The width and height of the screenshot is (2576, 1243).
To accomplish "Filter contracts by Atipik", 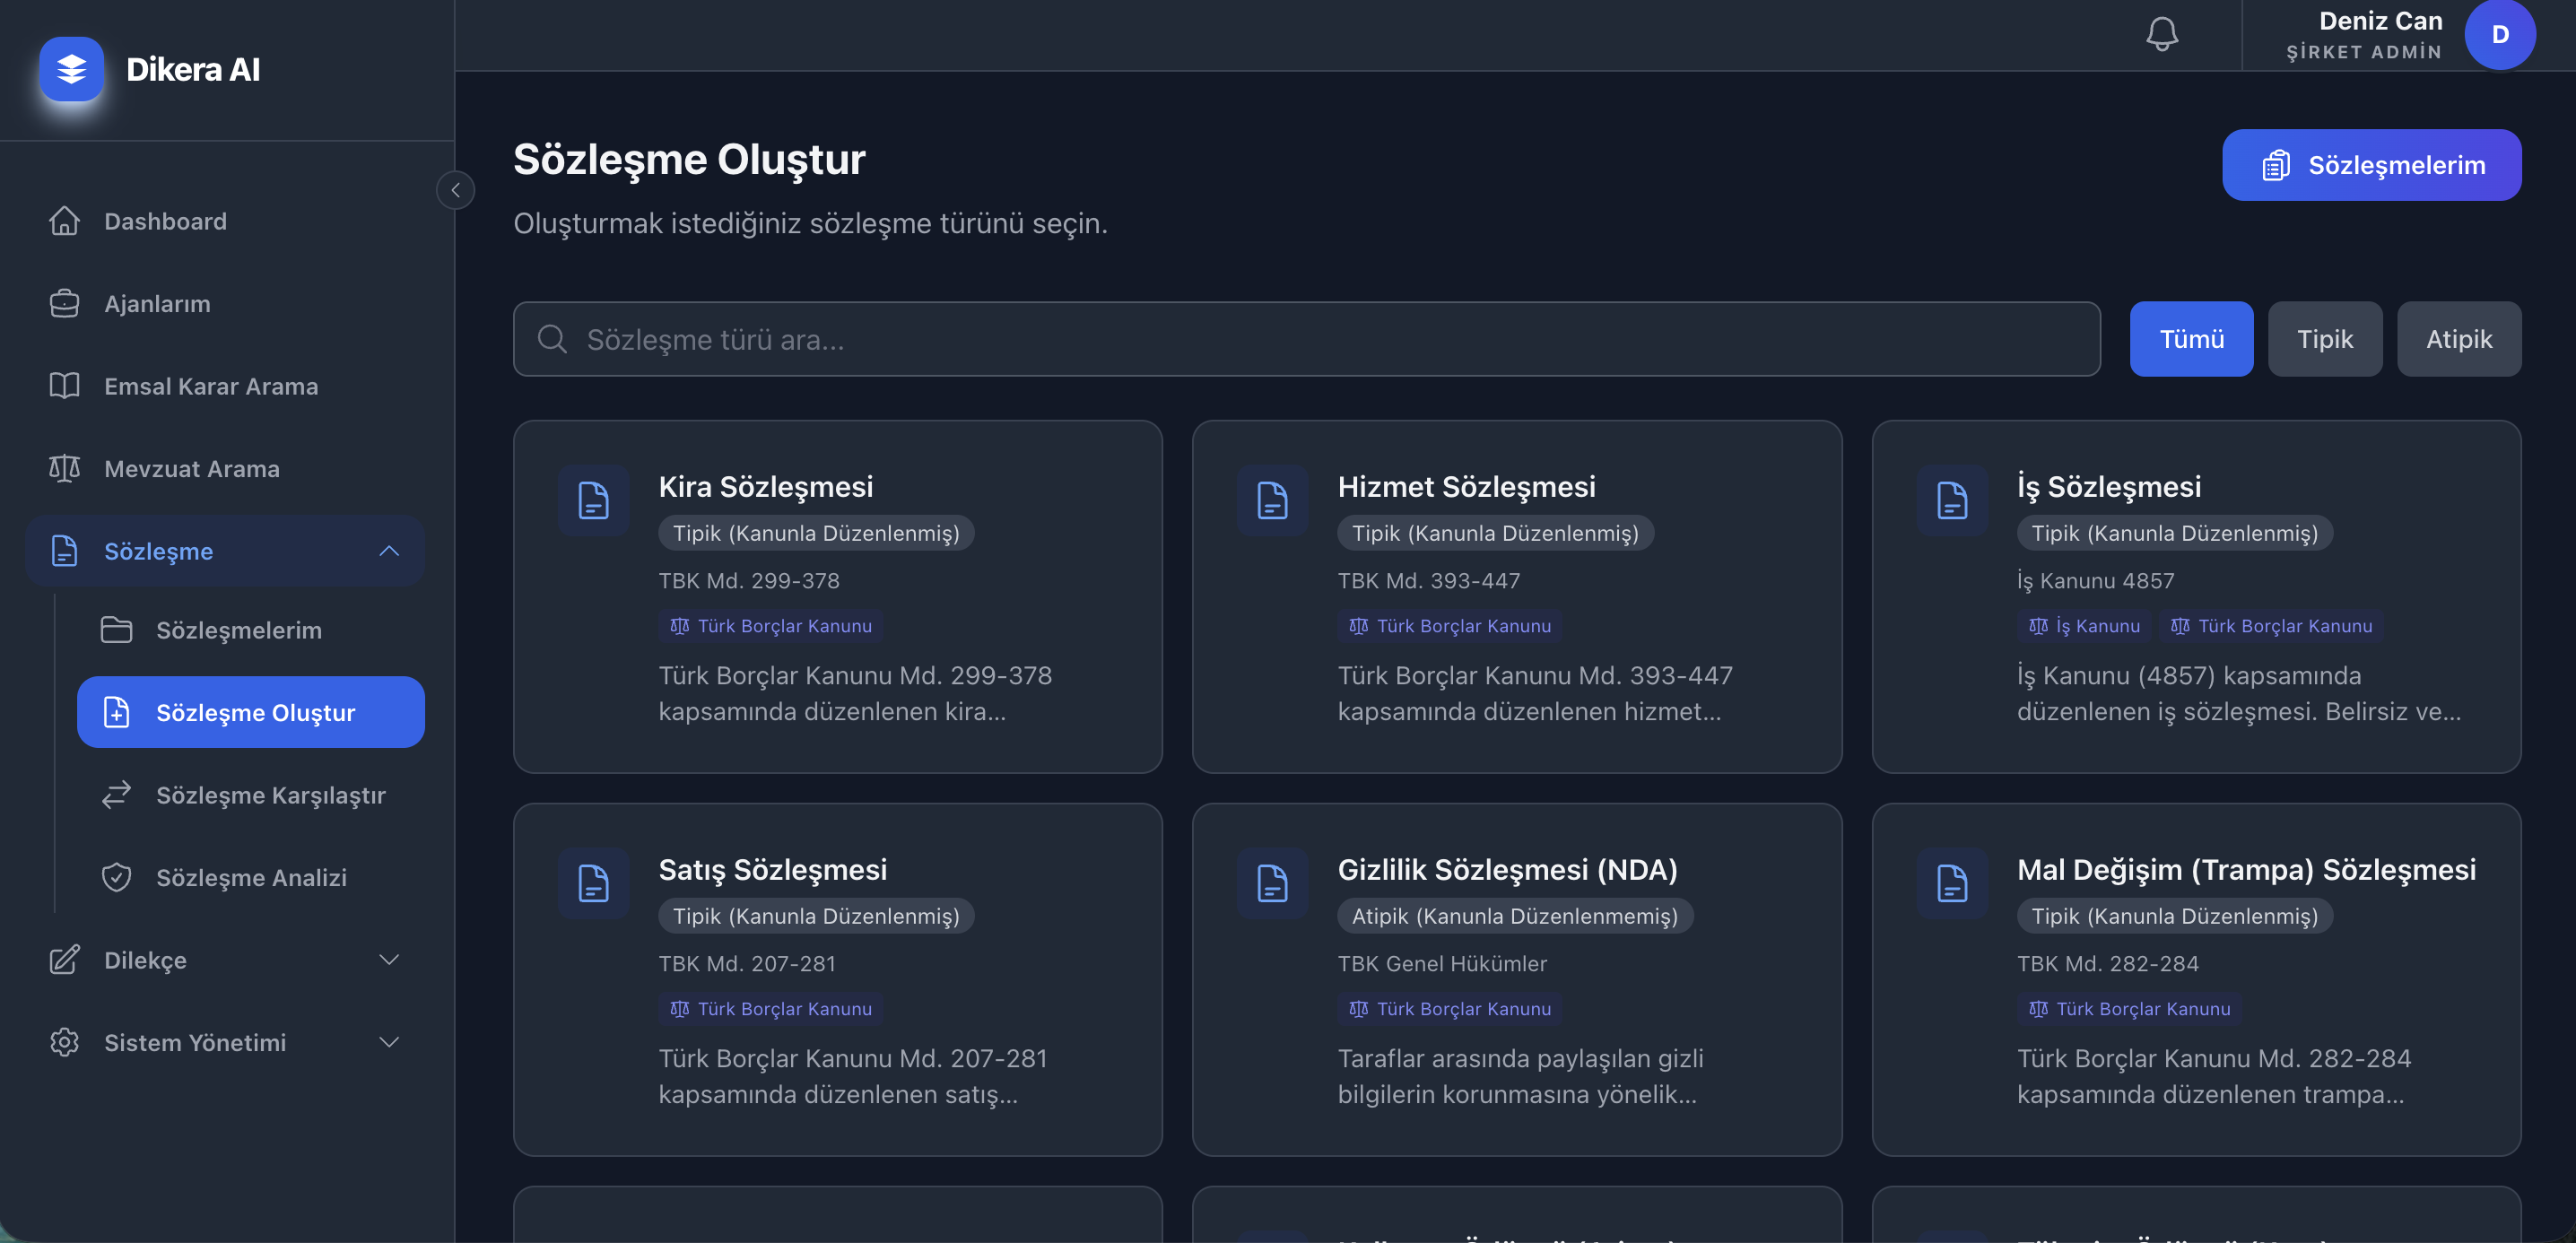I will [2458, 339].
